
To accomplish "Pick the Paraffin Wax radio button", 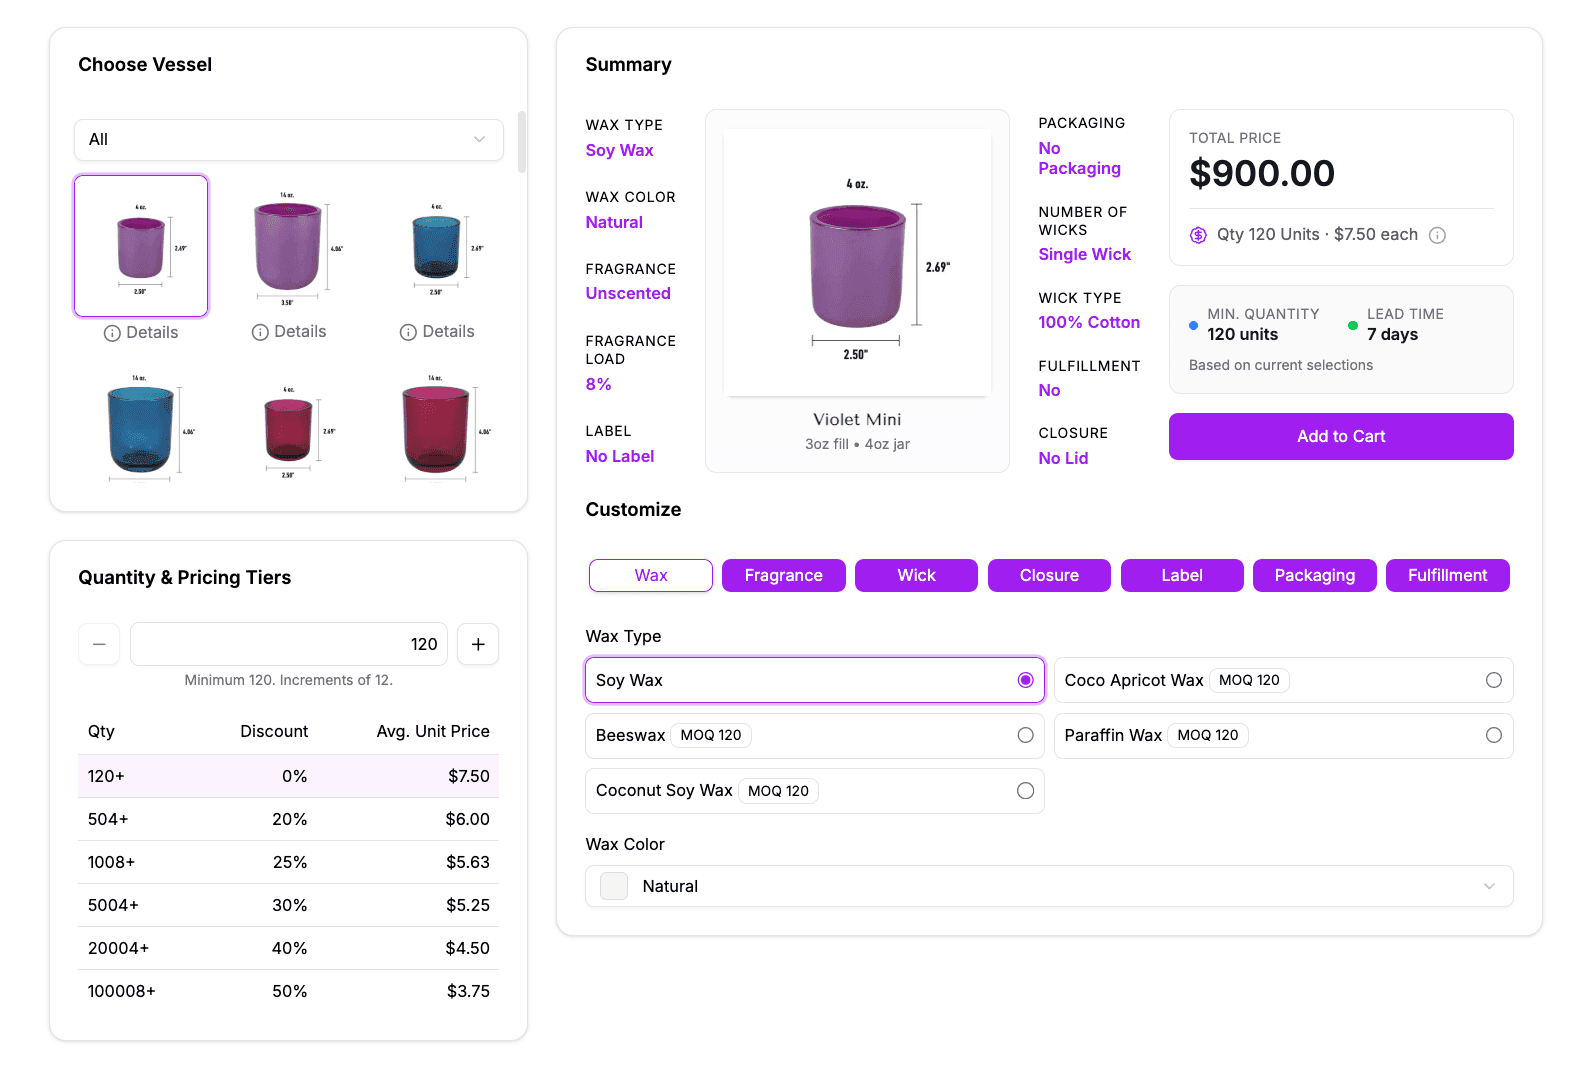I will [1493, 735].
